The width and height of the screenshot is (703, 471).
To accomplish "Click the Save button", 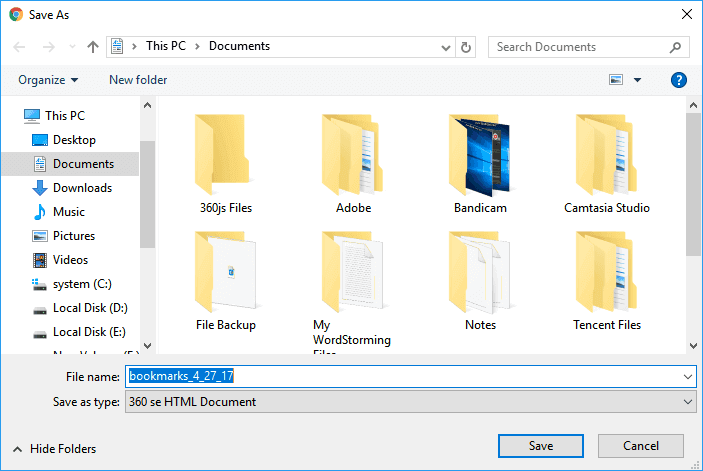I will [540, 446].
